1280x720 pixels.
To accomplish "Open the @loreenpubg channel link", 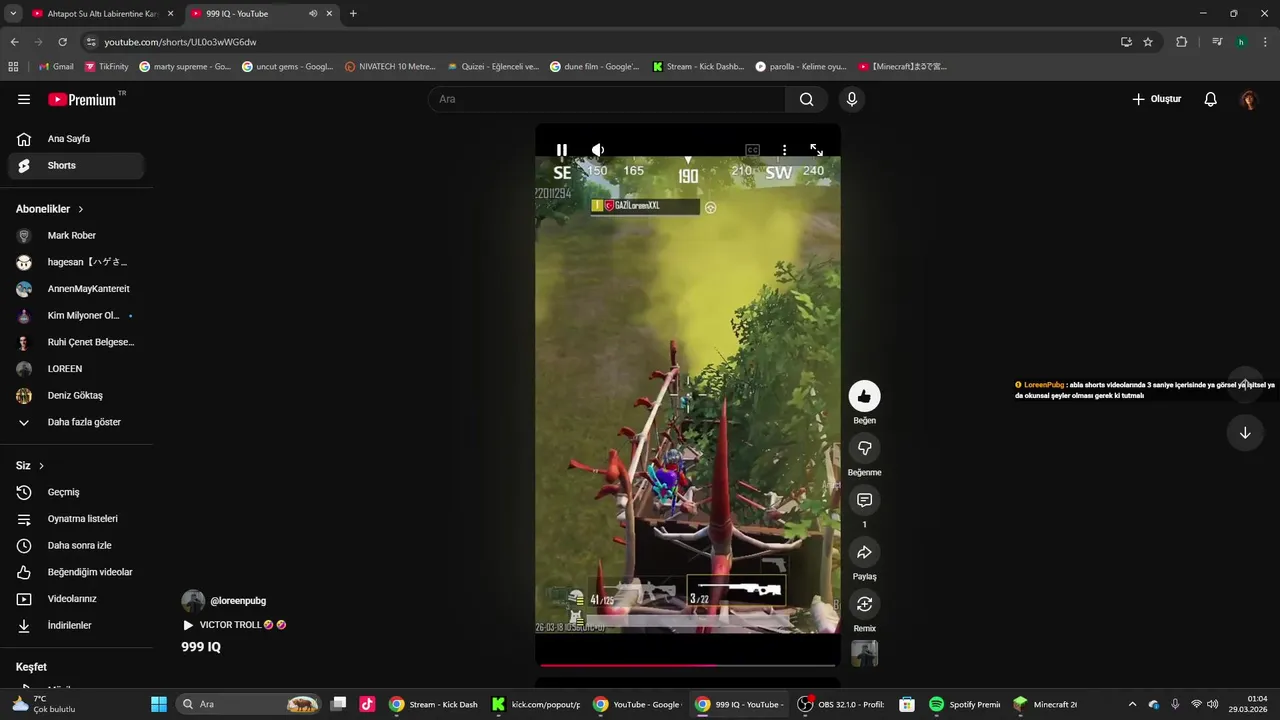I will pyautogui.click(x=238, y=601).
